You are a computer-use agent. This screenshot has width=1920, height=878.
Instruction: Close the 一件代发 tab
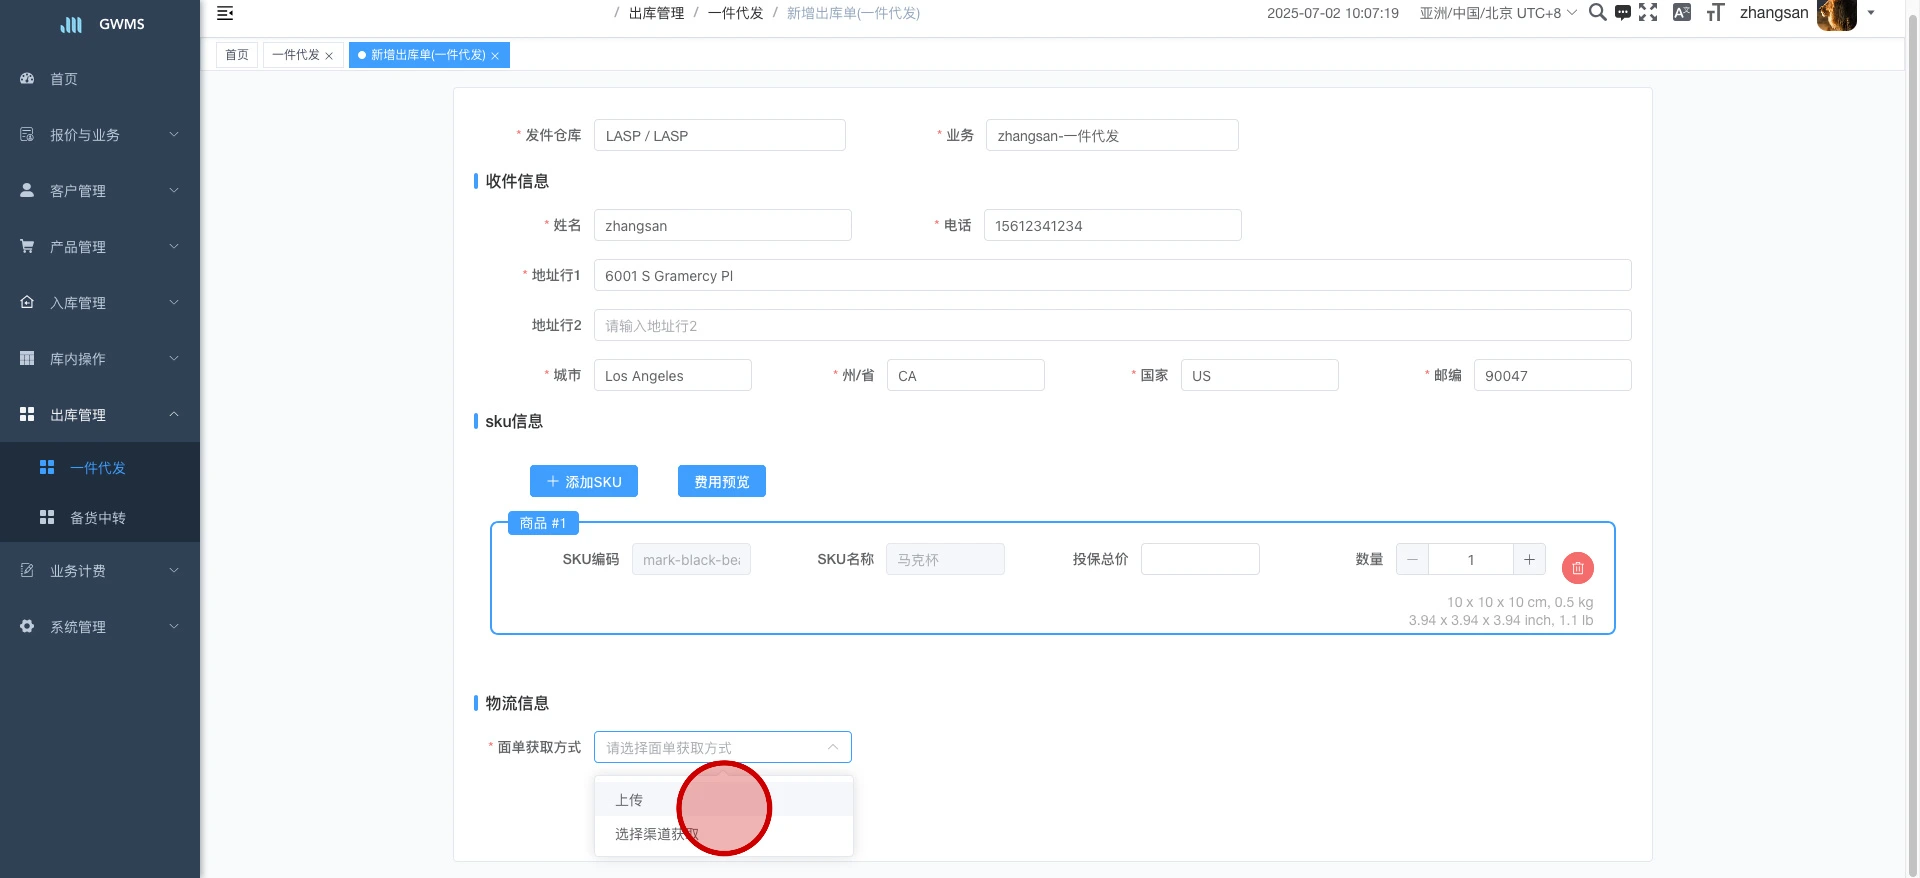pyautogui.click(x=329, y=56)
